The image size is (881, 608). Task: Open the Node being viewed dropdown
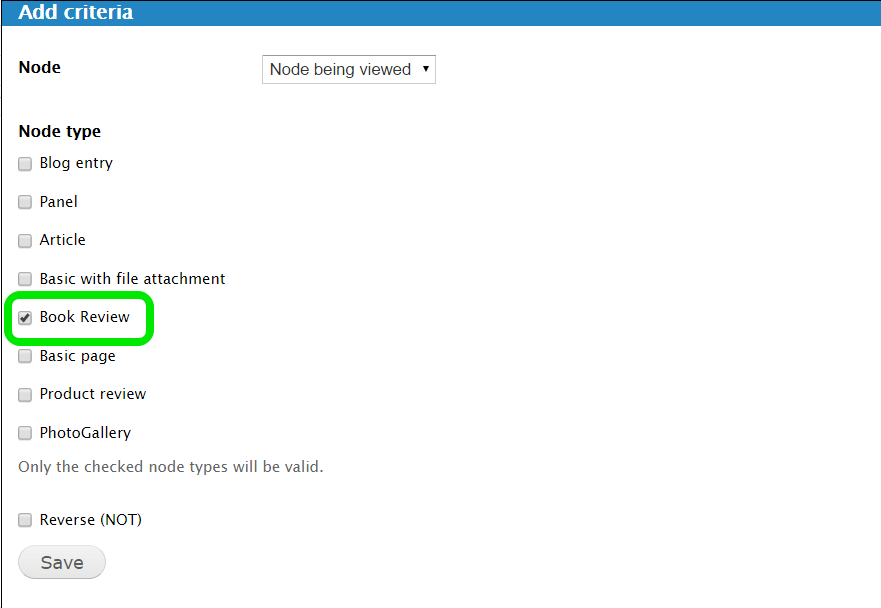(x=349, y=69)
